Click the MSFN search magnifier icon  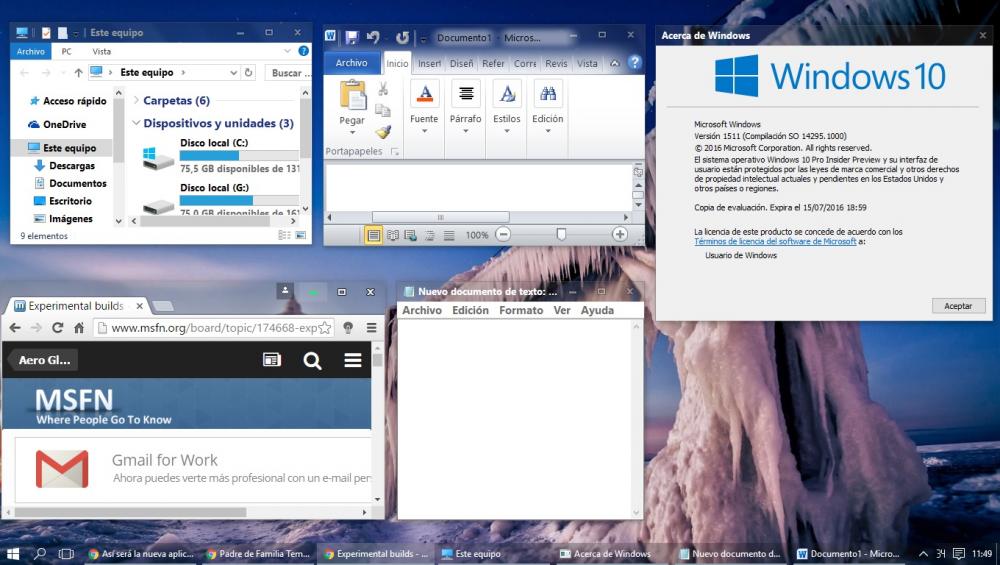point(312,361)
